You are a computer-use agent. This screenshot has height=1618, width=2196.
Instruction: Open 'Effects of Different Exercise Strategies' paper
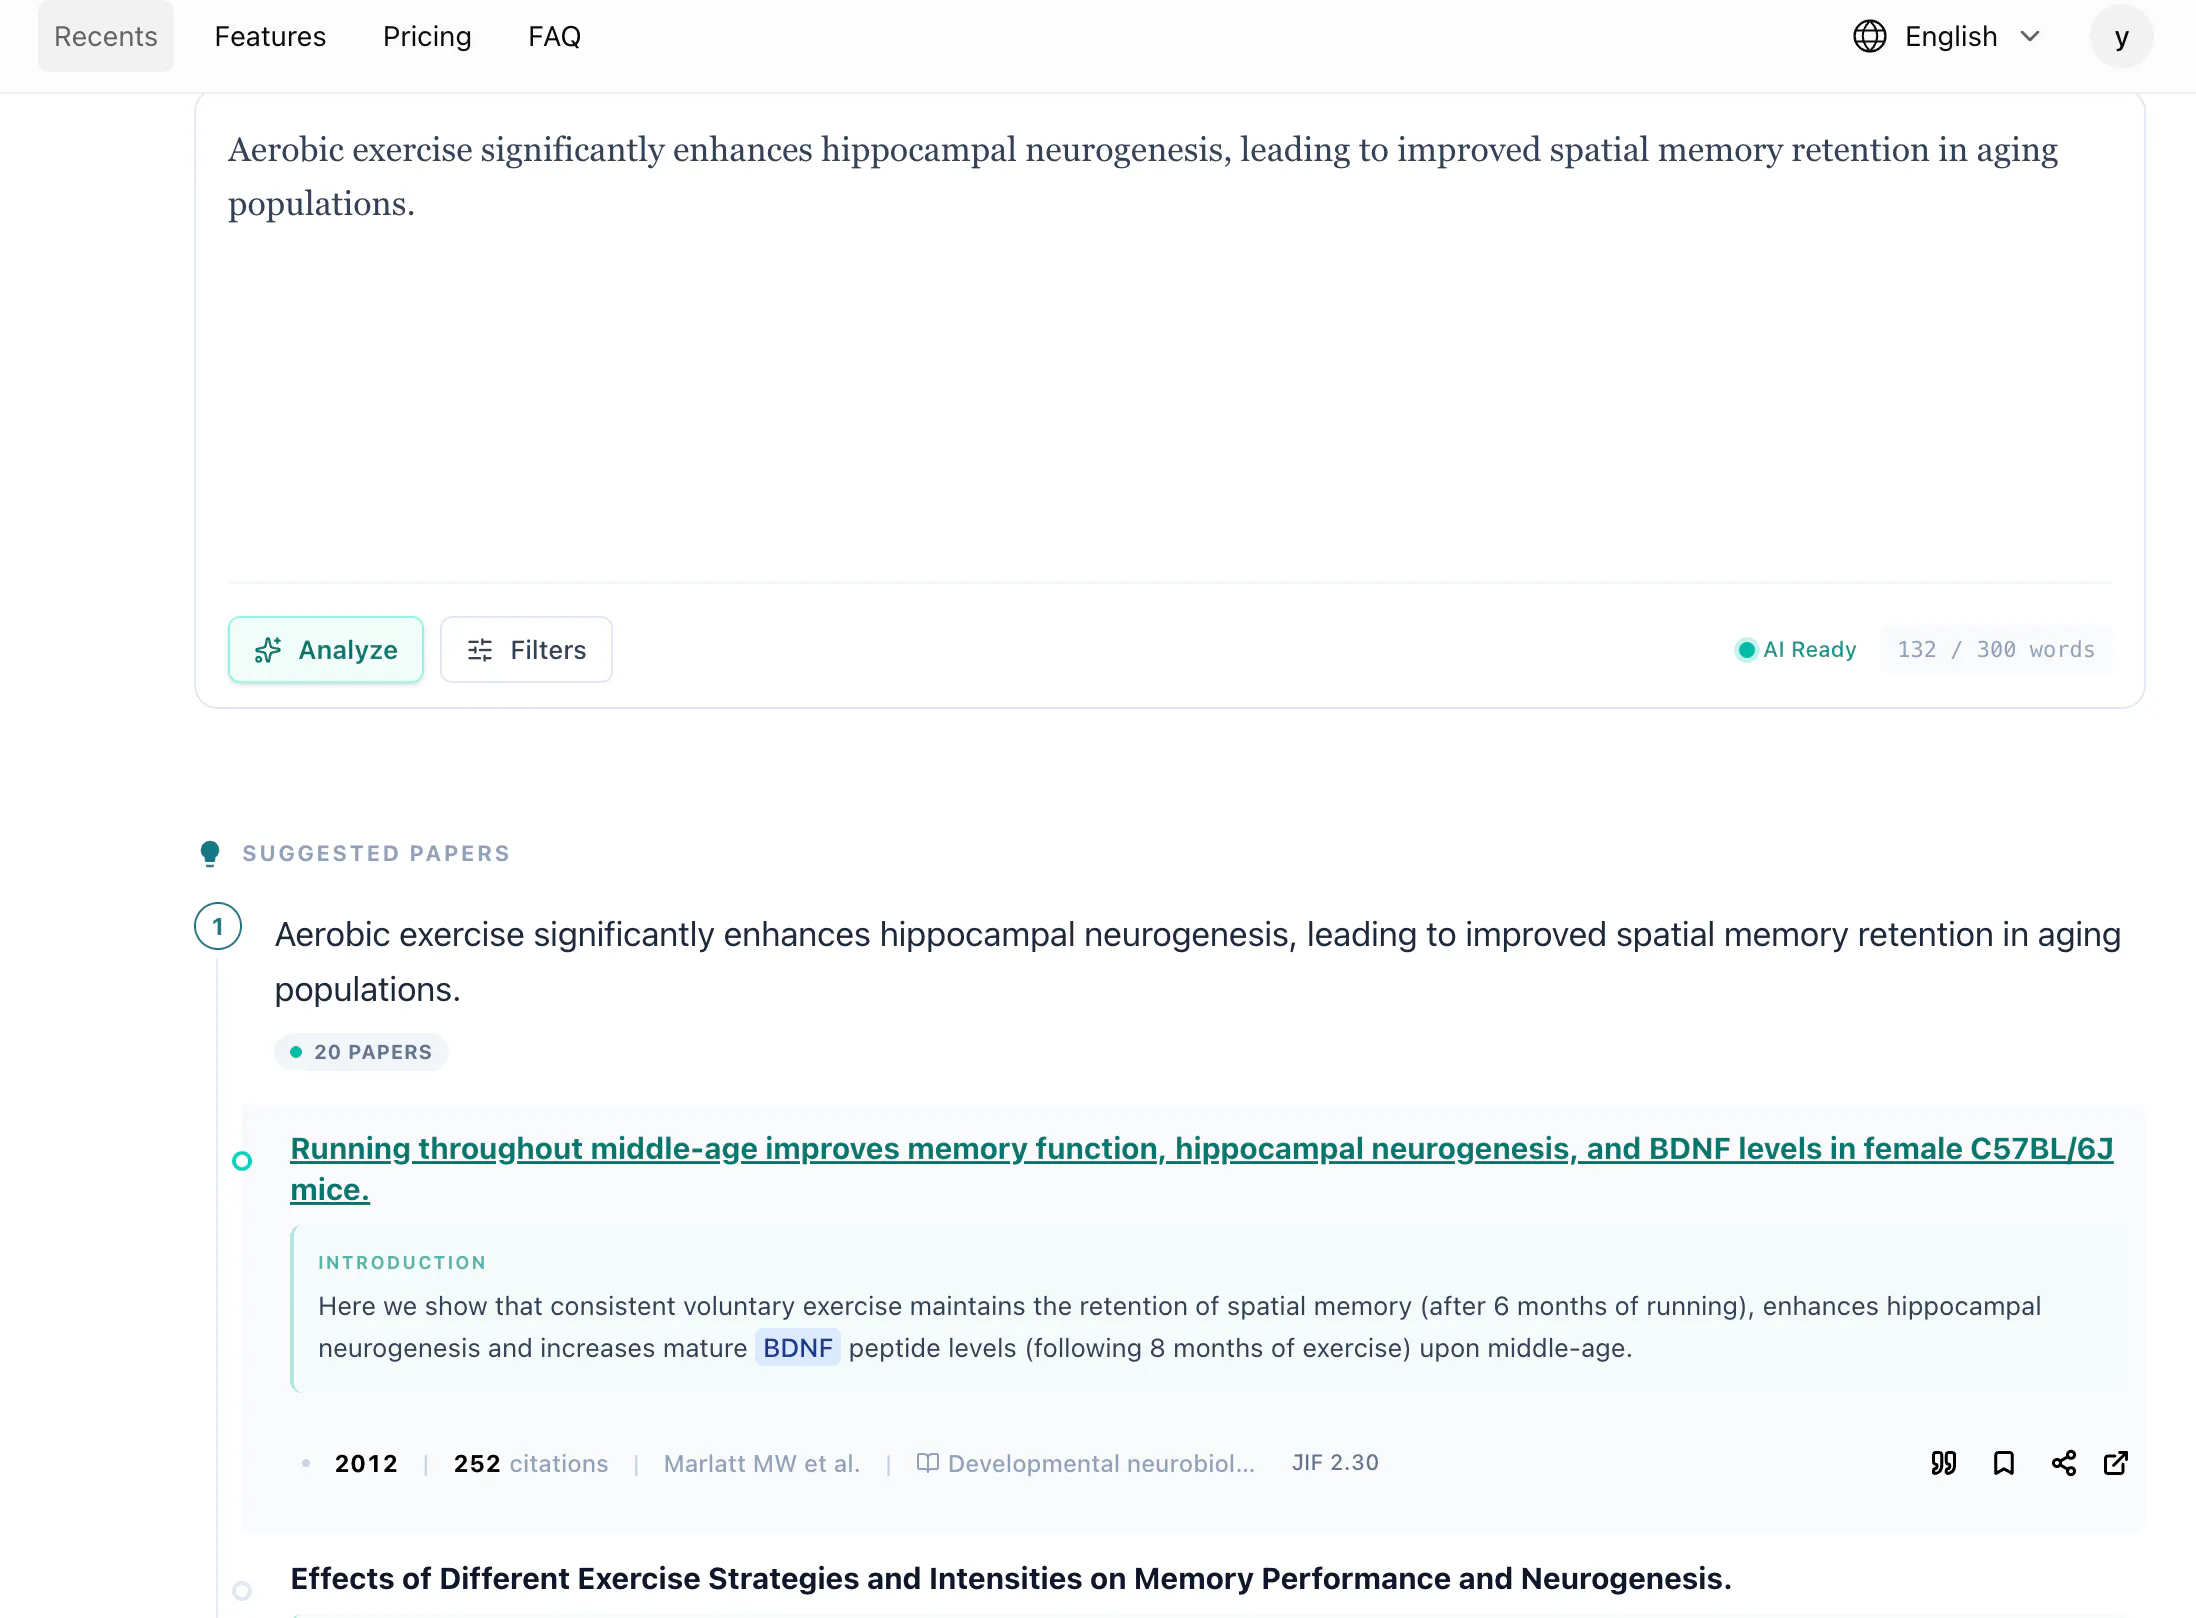[x=1010, y=1579]
